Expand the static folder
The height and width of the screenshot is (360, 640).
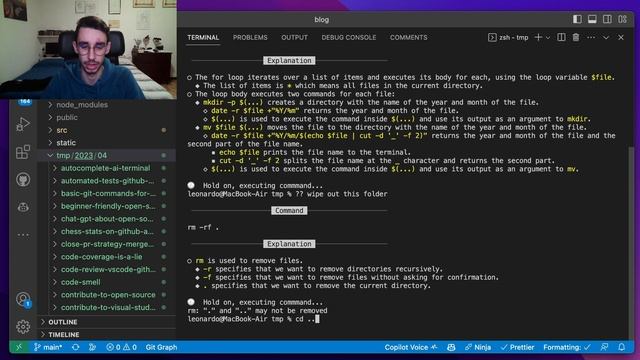click(x=107, y=142)
